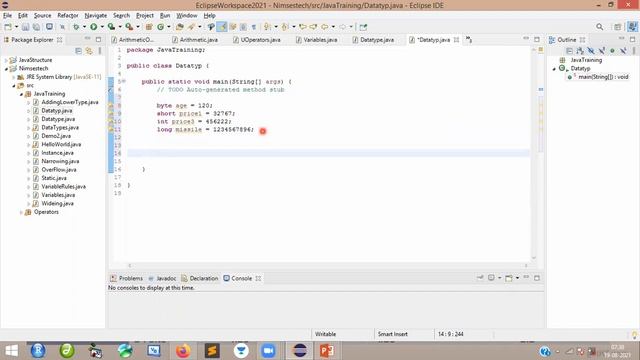
Task: Switch to the Javadoc tab
Action: click(162, 278)
